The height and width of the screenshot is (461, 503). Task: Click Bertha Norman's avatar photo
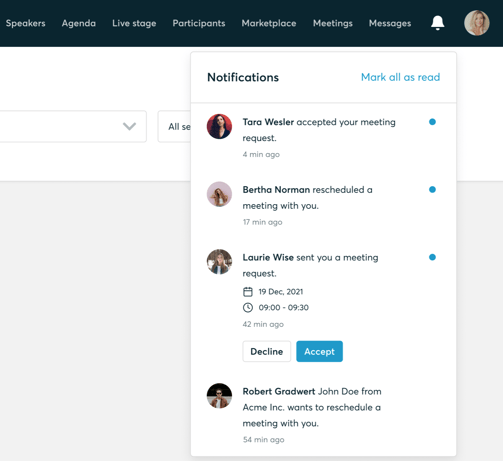click(x=219, y=194)
